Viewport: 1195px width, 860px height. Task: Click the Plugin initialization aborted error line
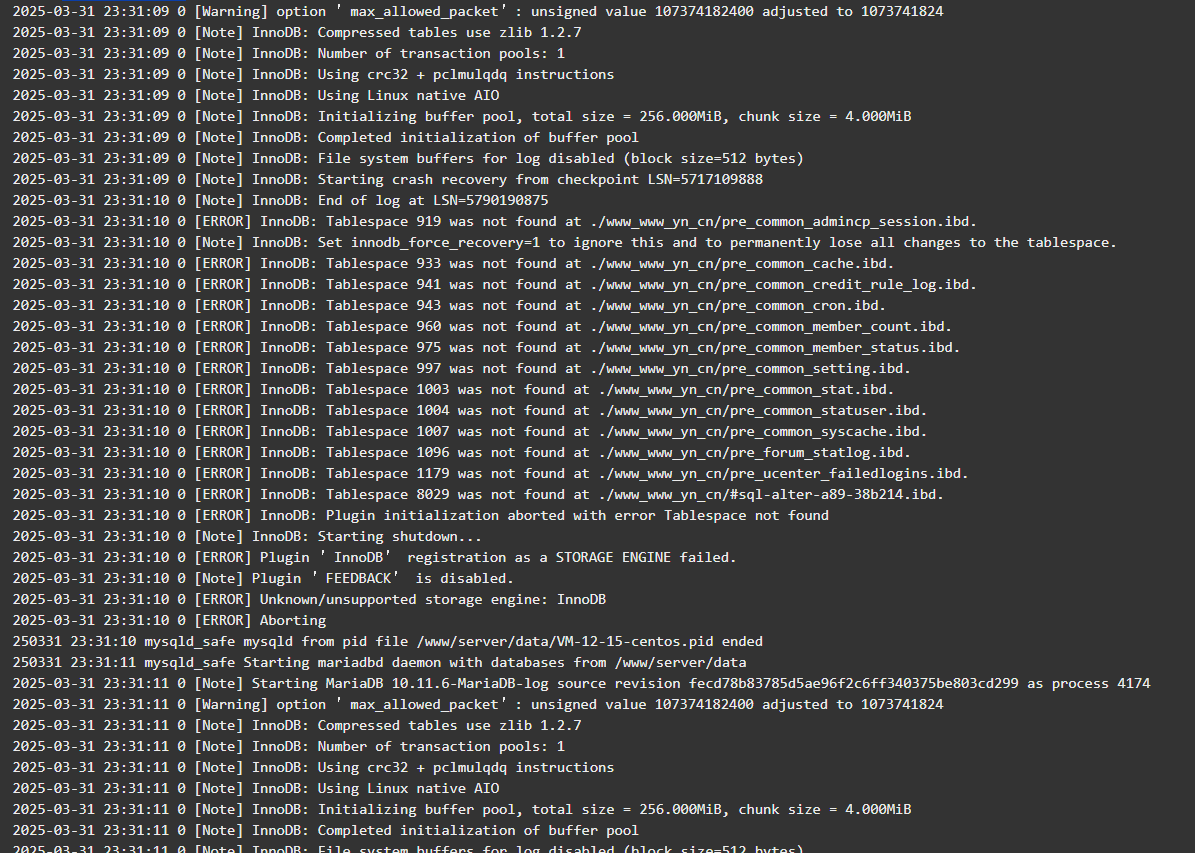tap(421, 515)
